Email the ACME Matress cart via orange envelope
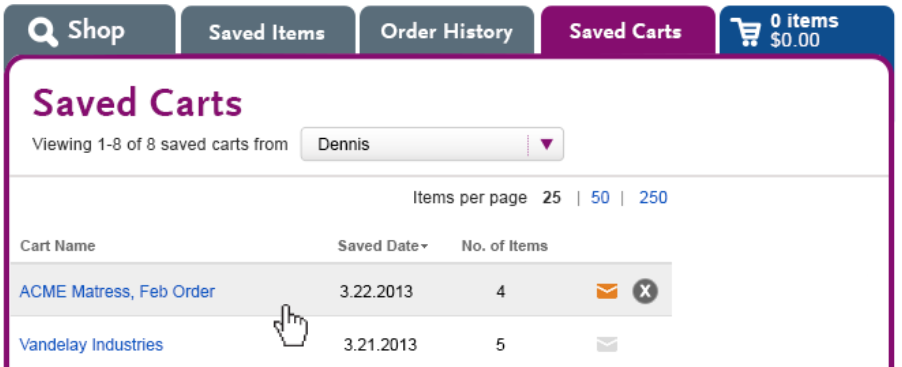This screenshot has width=902, height=367. pos(607,292)
